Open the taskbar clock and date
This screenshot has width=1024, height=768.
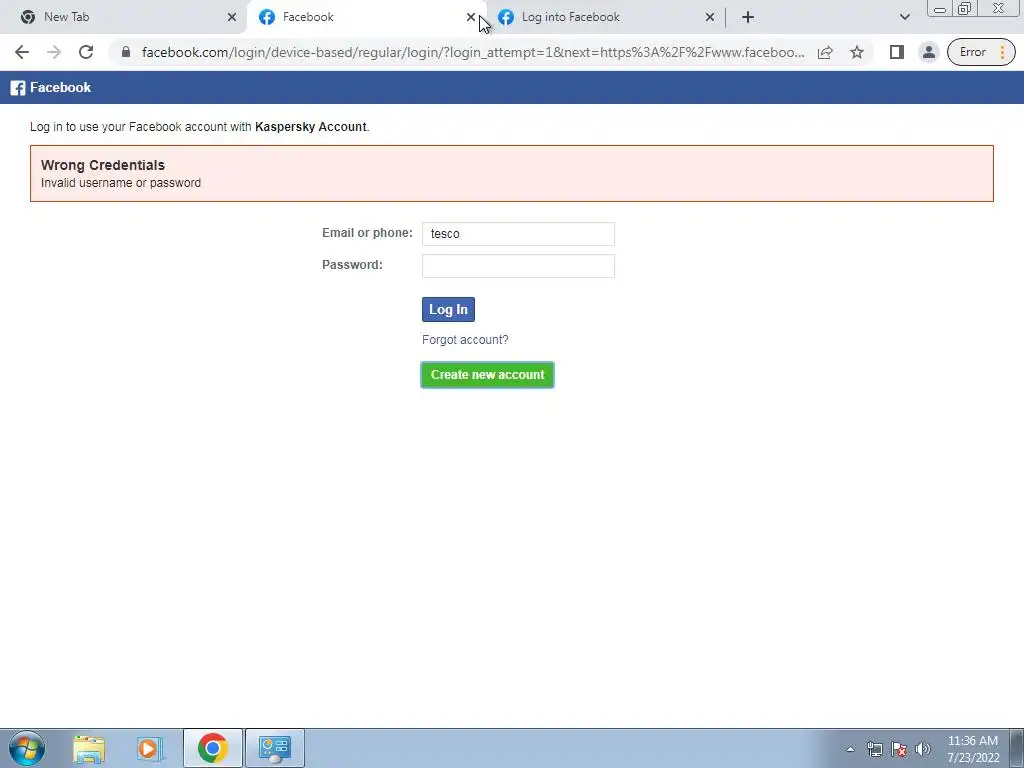972,749
